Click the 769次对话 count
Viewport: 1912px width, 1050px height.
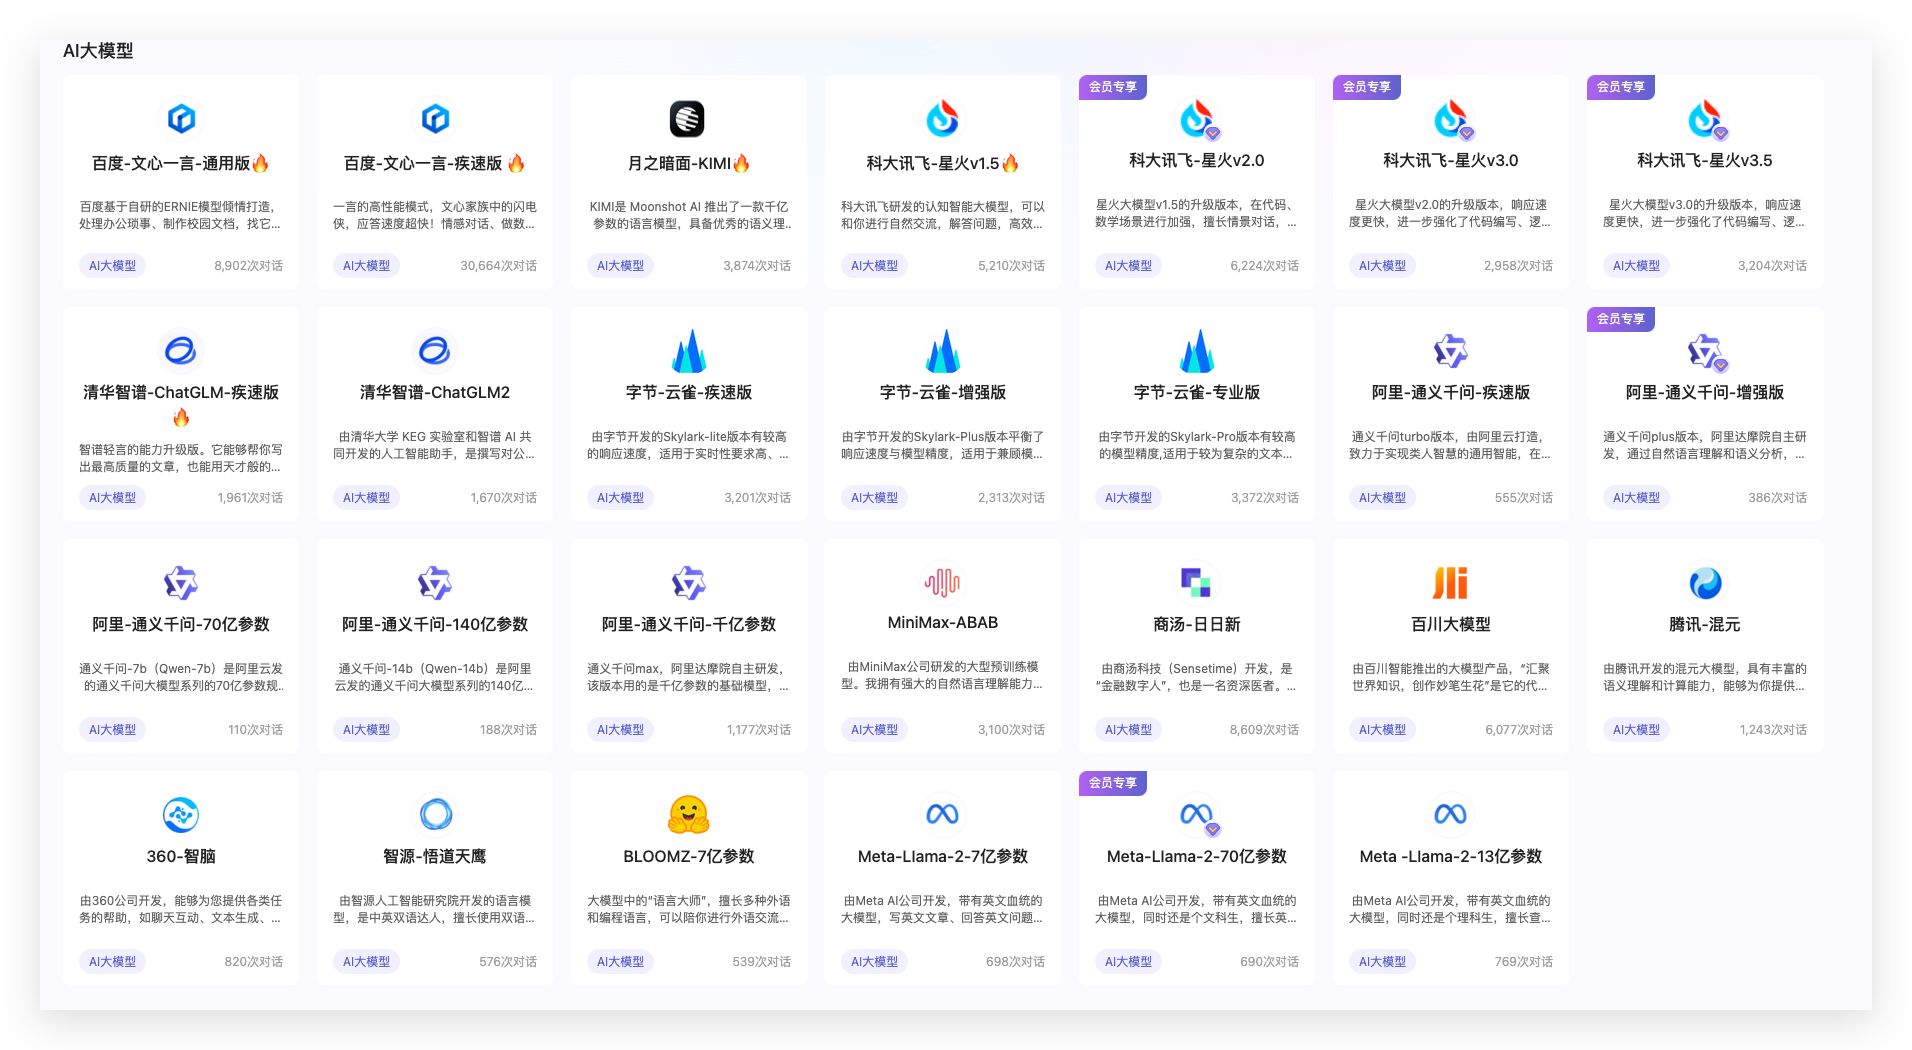(x=1523, y=962)
